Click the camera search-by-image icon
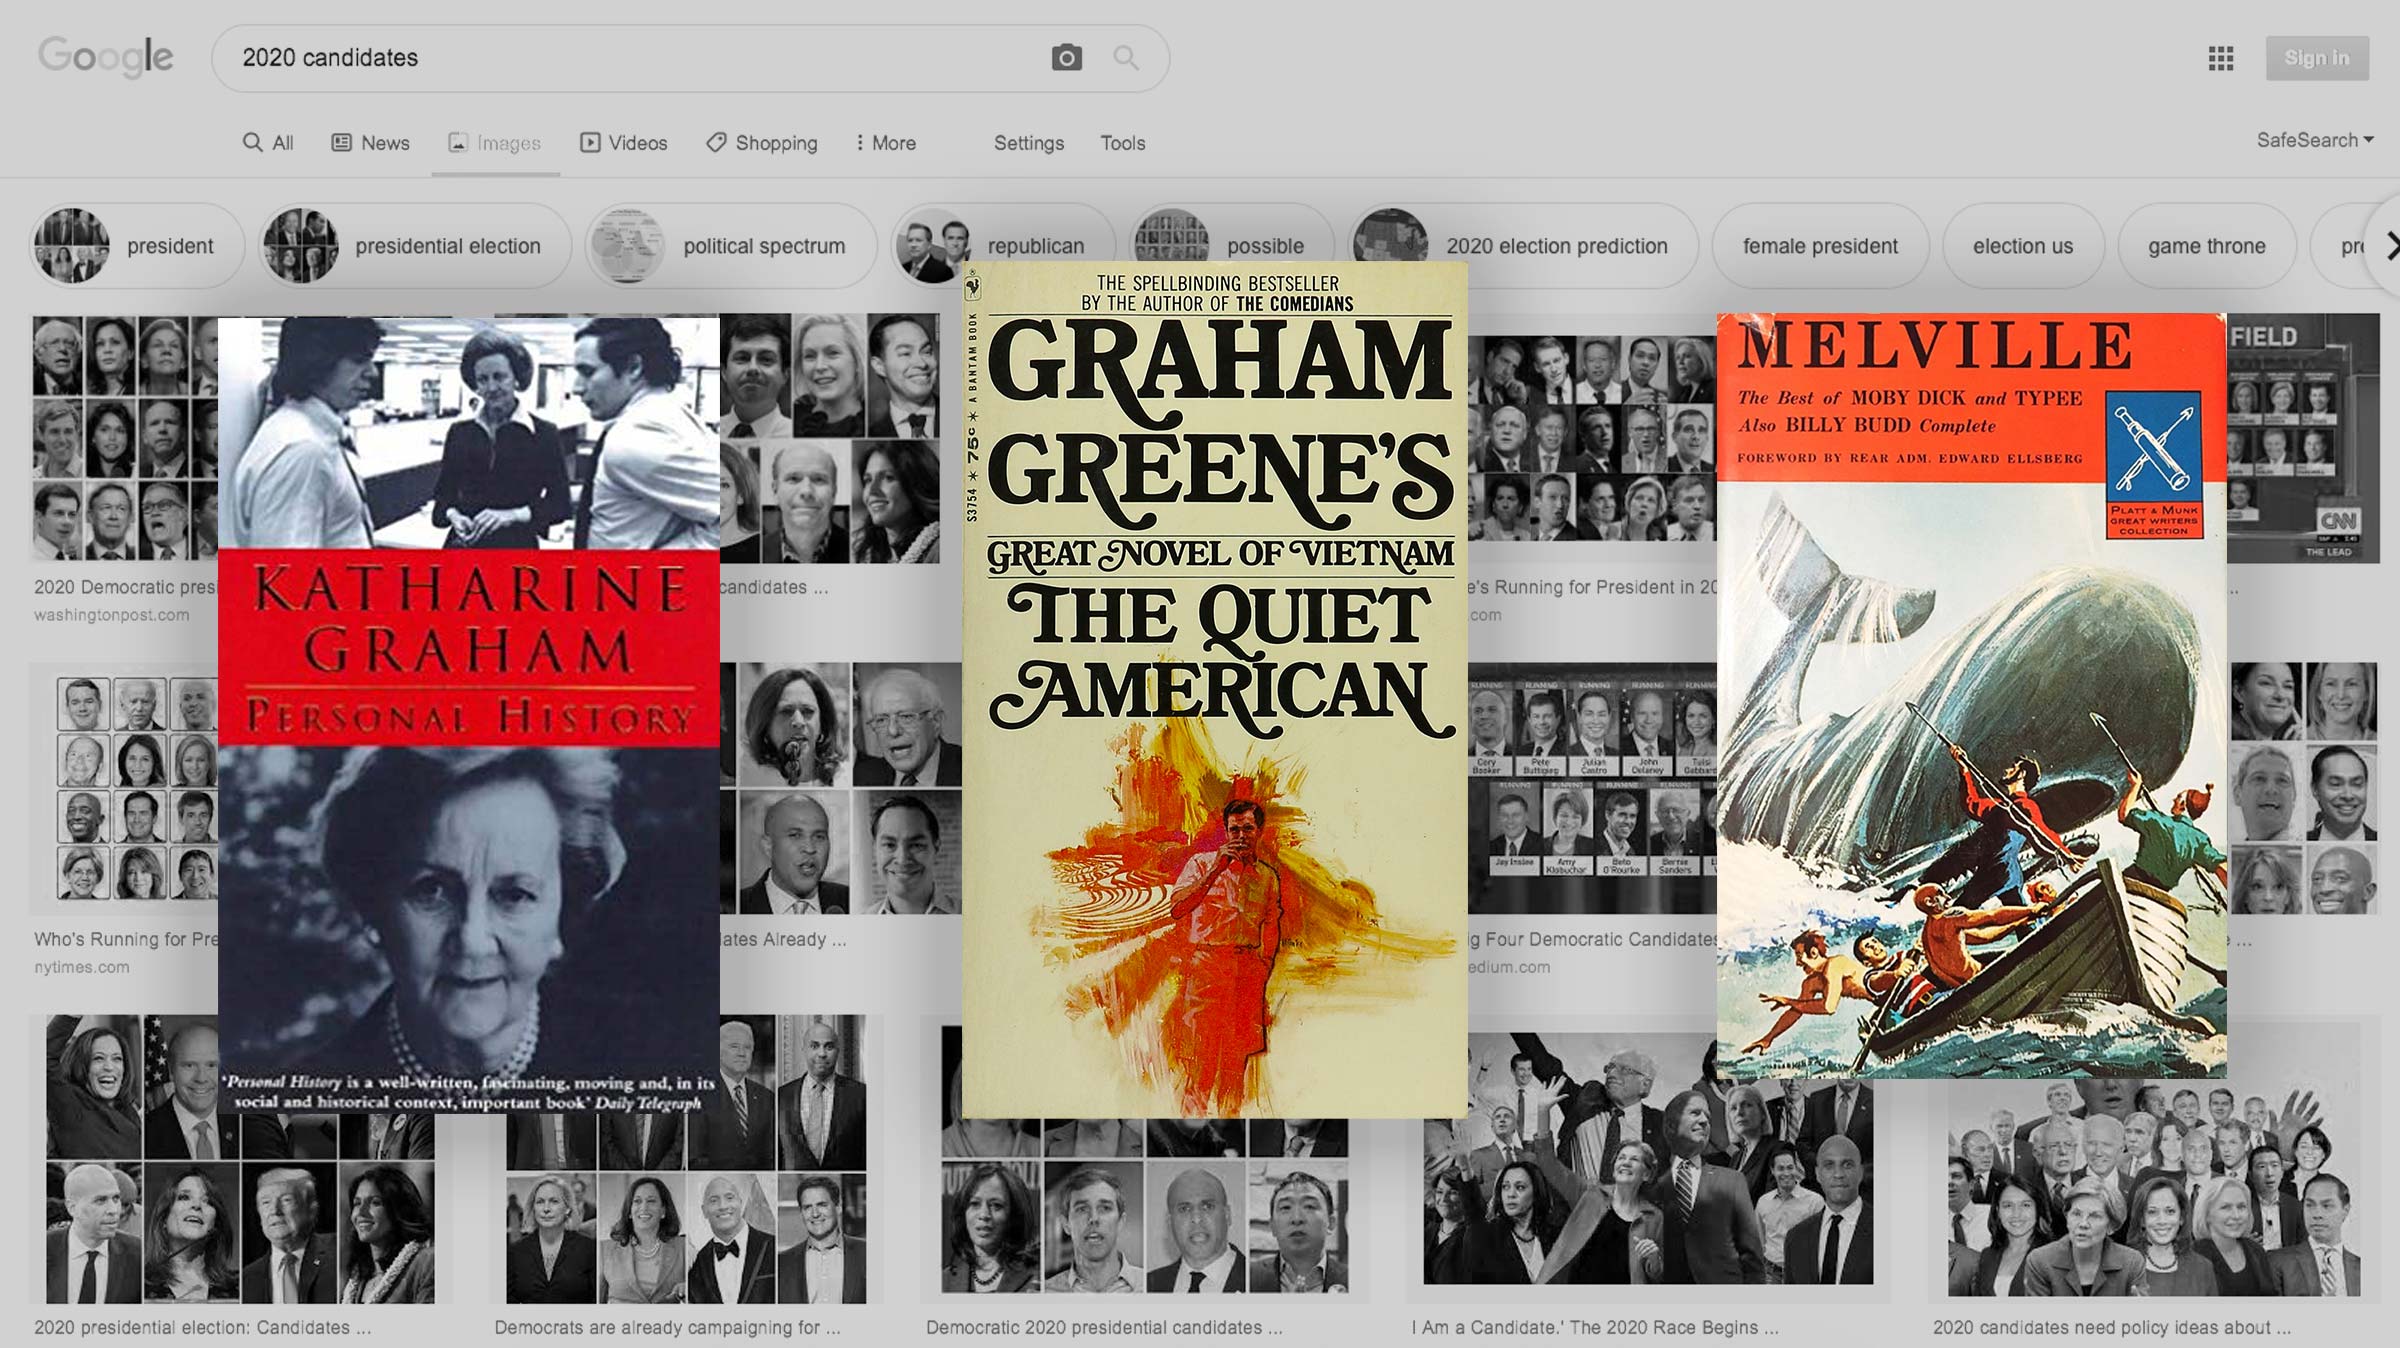This screenshot has width=2400, height=1348. click(1066, 58)
